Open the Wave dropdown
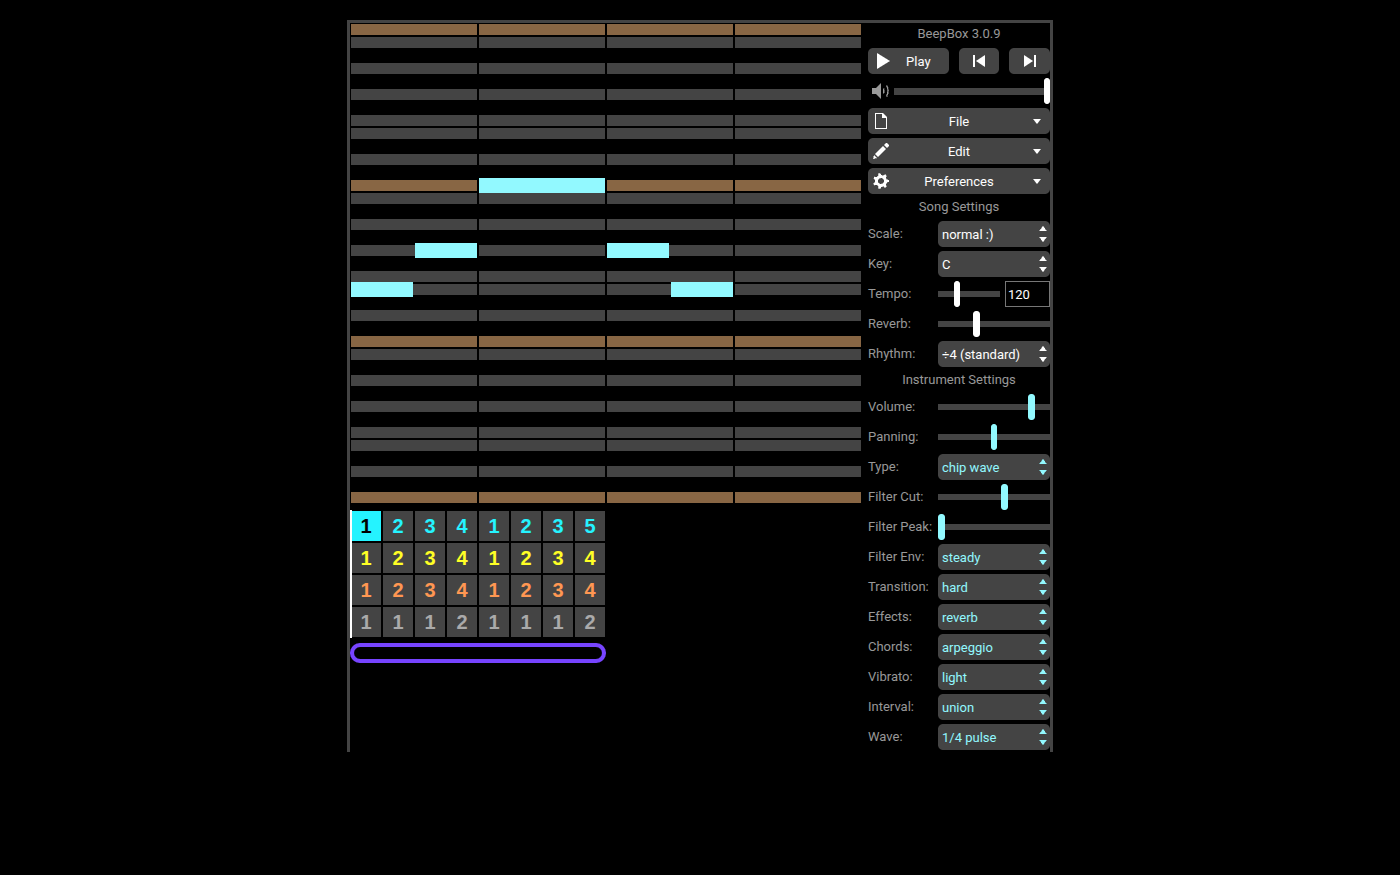1400x875 pixels. [x=994, y=737]
